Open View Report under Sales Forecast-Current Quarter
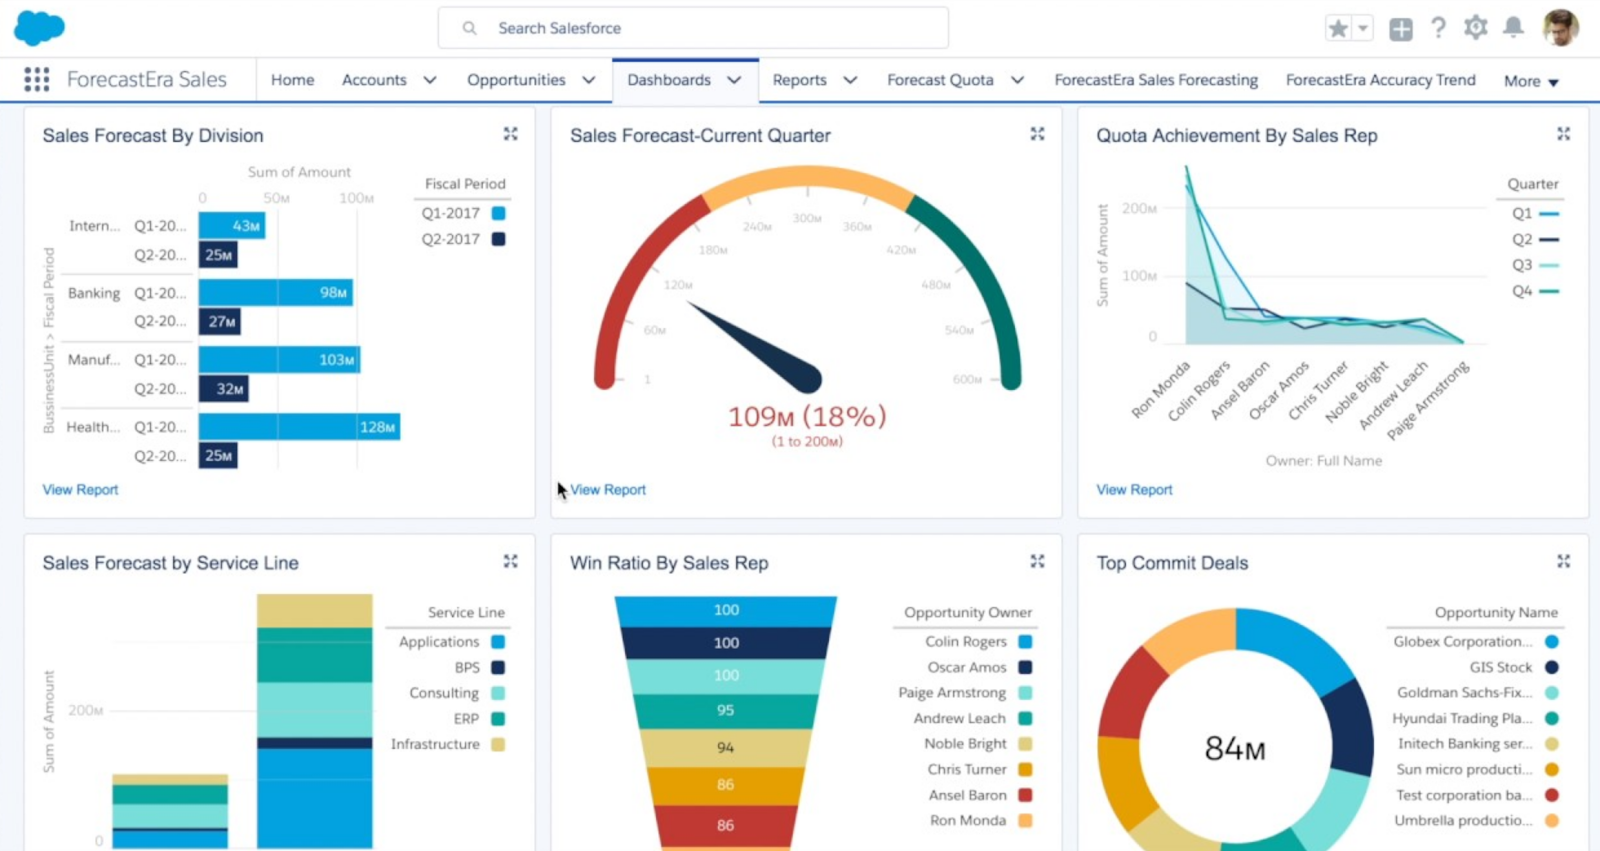The width and height of the screenshot is (1600, 851). pyautogui.click(x=608, y=490)
